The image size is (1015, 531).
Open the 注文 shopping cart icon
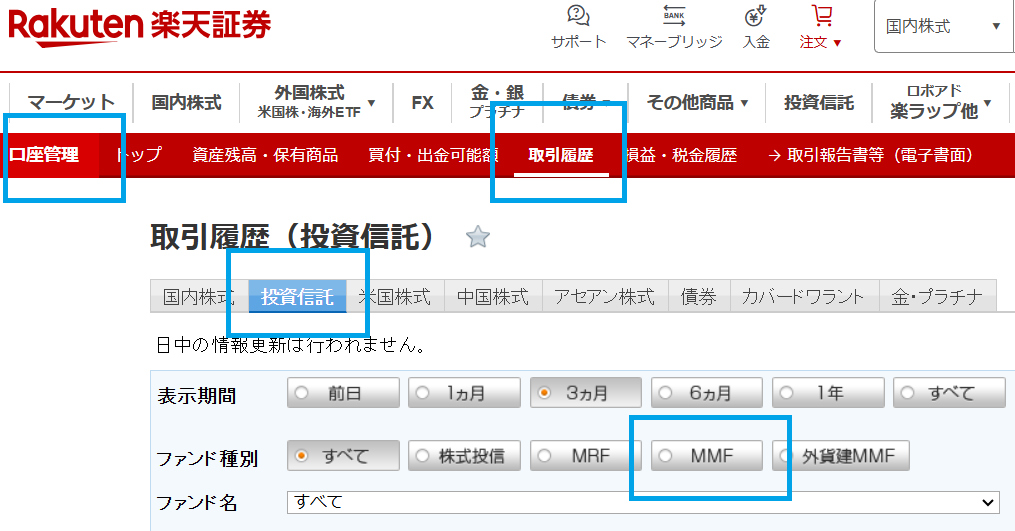[x=821, y=17]
